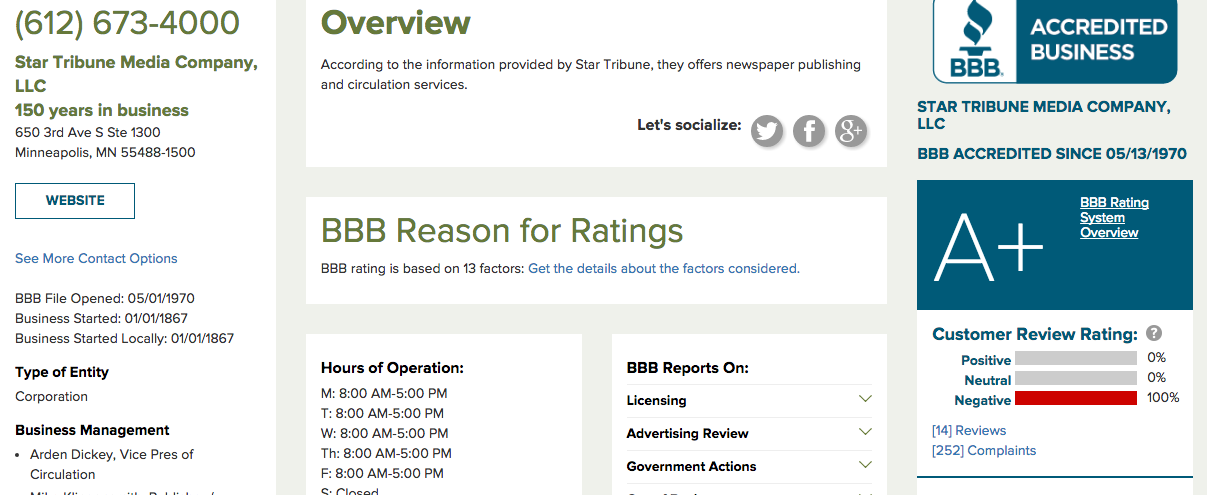Click the Advertising Review label
This screenshot has width=1207, height=495.
[687, 433]
